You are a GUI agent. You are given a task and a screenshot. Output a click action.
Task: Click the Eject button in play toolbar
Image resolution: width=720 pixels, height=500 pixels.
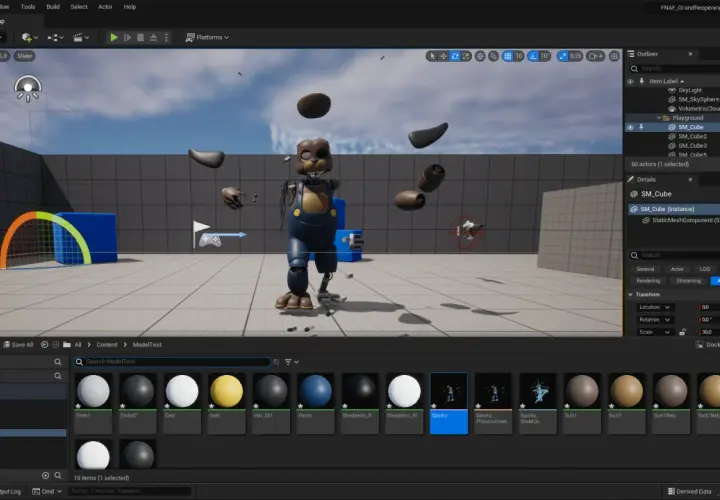click(x=153, y=37)
